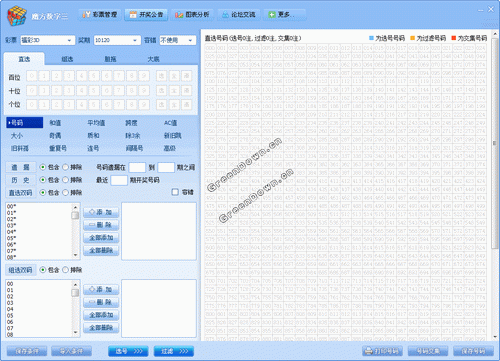Viewport: 500px width, 361px height.
Task: Click the 更多 green plus toolbar item
Action: coord(285,15)
